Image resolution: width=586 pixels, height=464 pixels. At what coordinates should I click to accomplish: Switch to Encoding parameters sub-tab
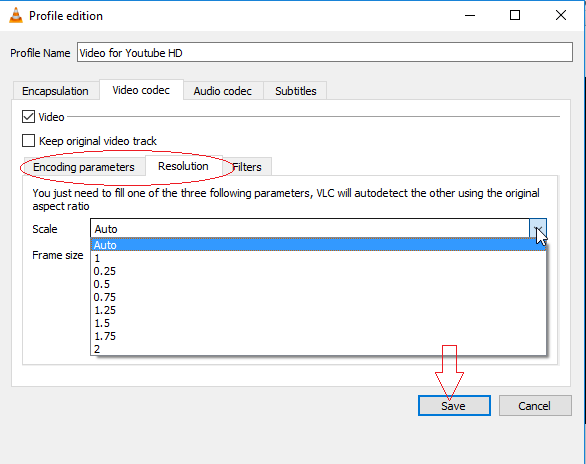point(84,167)
